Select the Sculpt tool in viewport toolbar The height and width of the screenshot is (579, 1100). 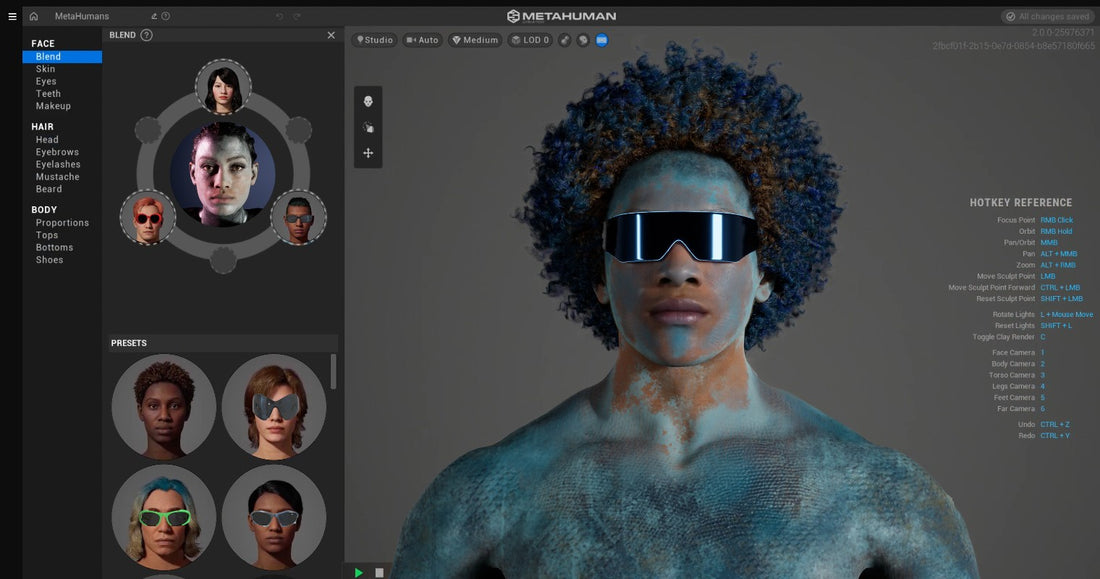click(x=368, y=127)
